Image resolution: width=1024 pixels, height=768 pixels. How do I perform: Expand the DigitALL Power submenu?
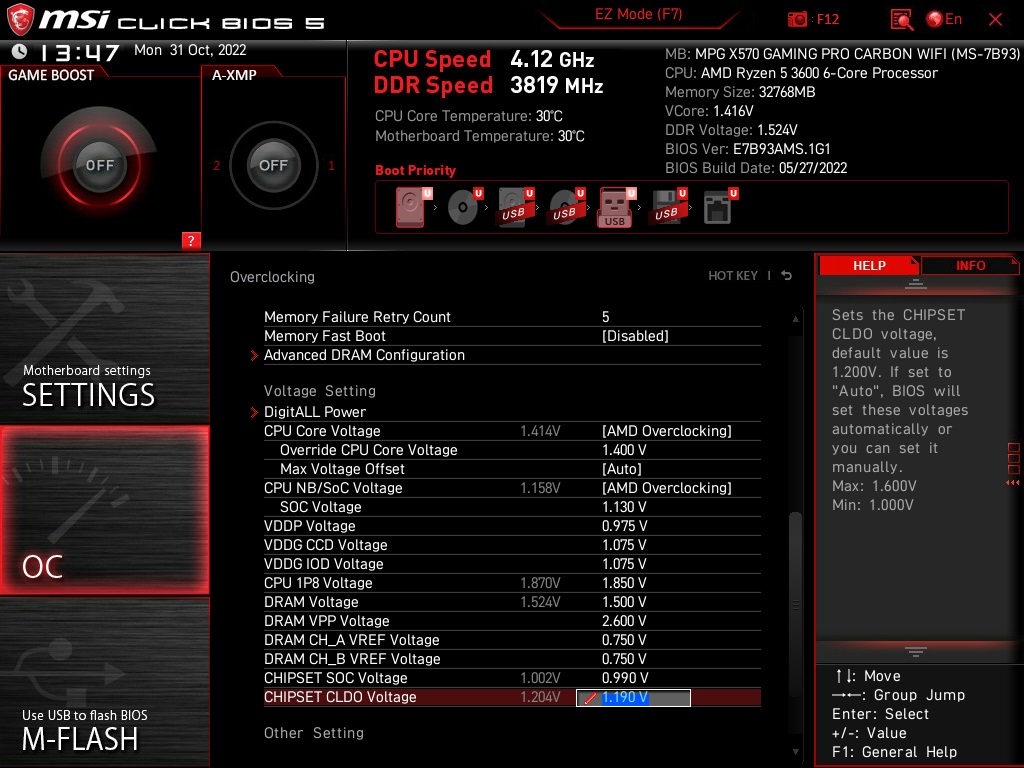tap(315, 412)
